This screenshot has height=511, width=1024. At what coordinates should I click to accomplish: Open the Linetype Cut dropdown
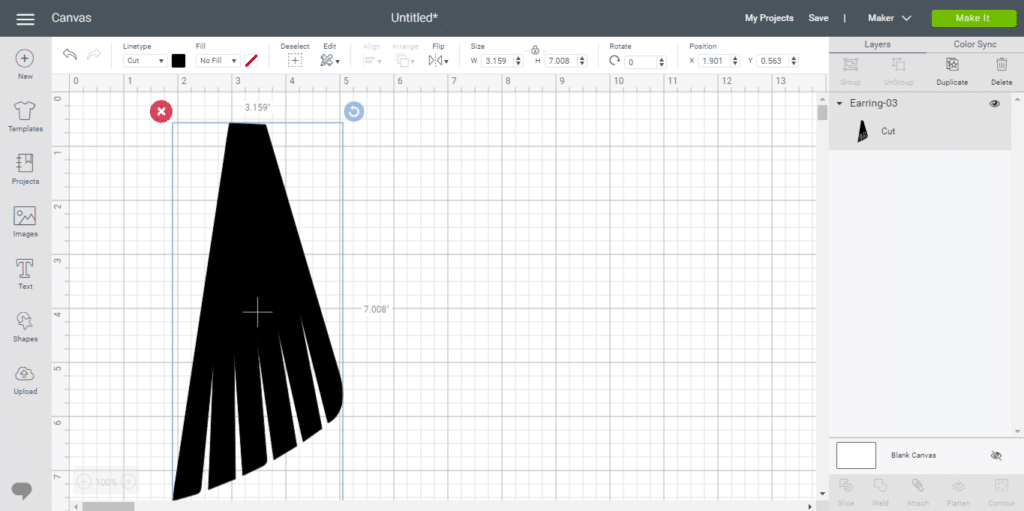pyautogui.click(x=145, y=61)
